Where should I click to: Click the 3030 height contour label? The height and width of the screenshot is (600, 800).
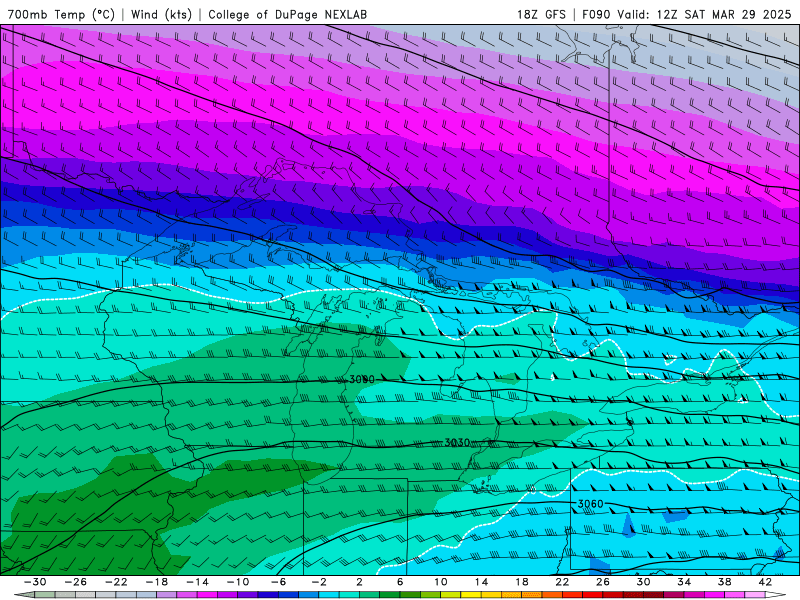(x=457, y=442)
